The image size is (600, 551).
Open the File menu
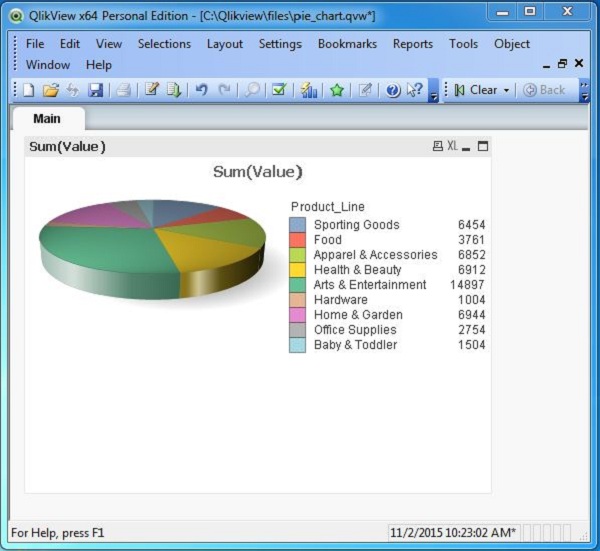click(35, 44)
